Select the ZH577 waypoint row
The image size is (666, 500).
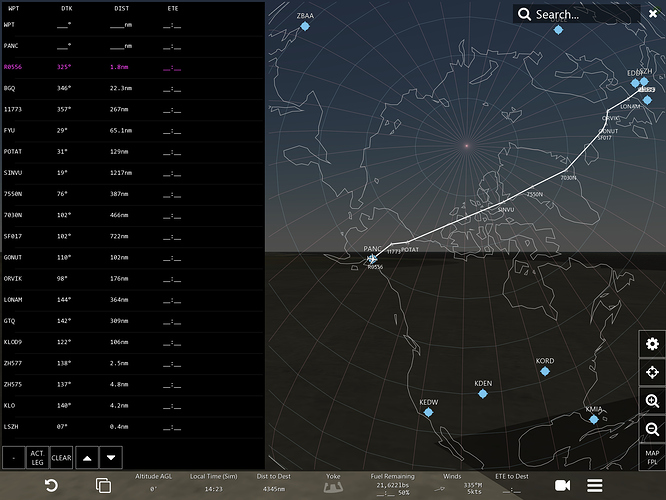pos(133,363)
